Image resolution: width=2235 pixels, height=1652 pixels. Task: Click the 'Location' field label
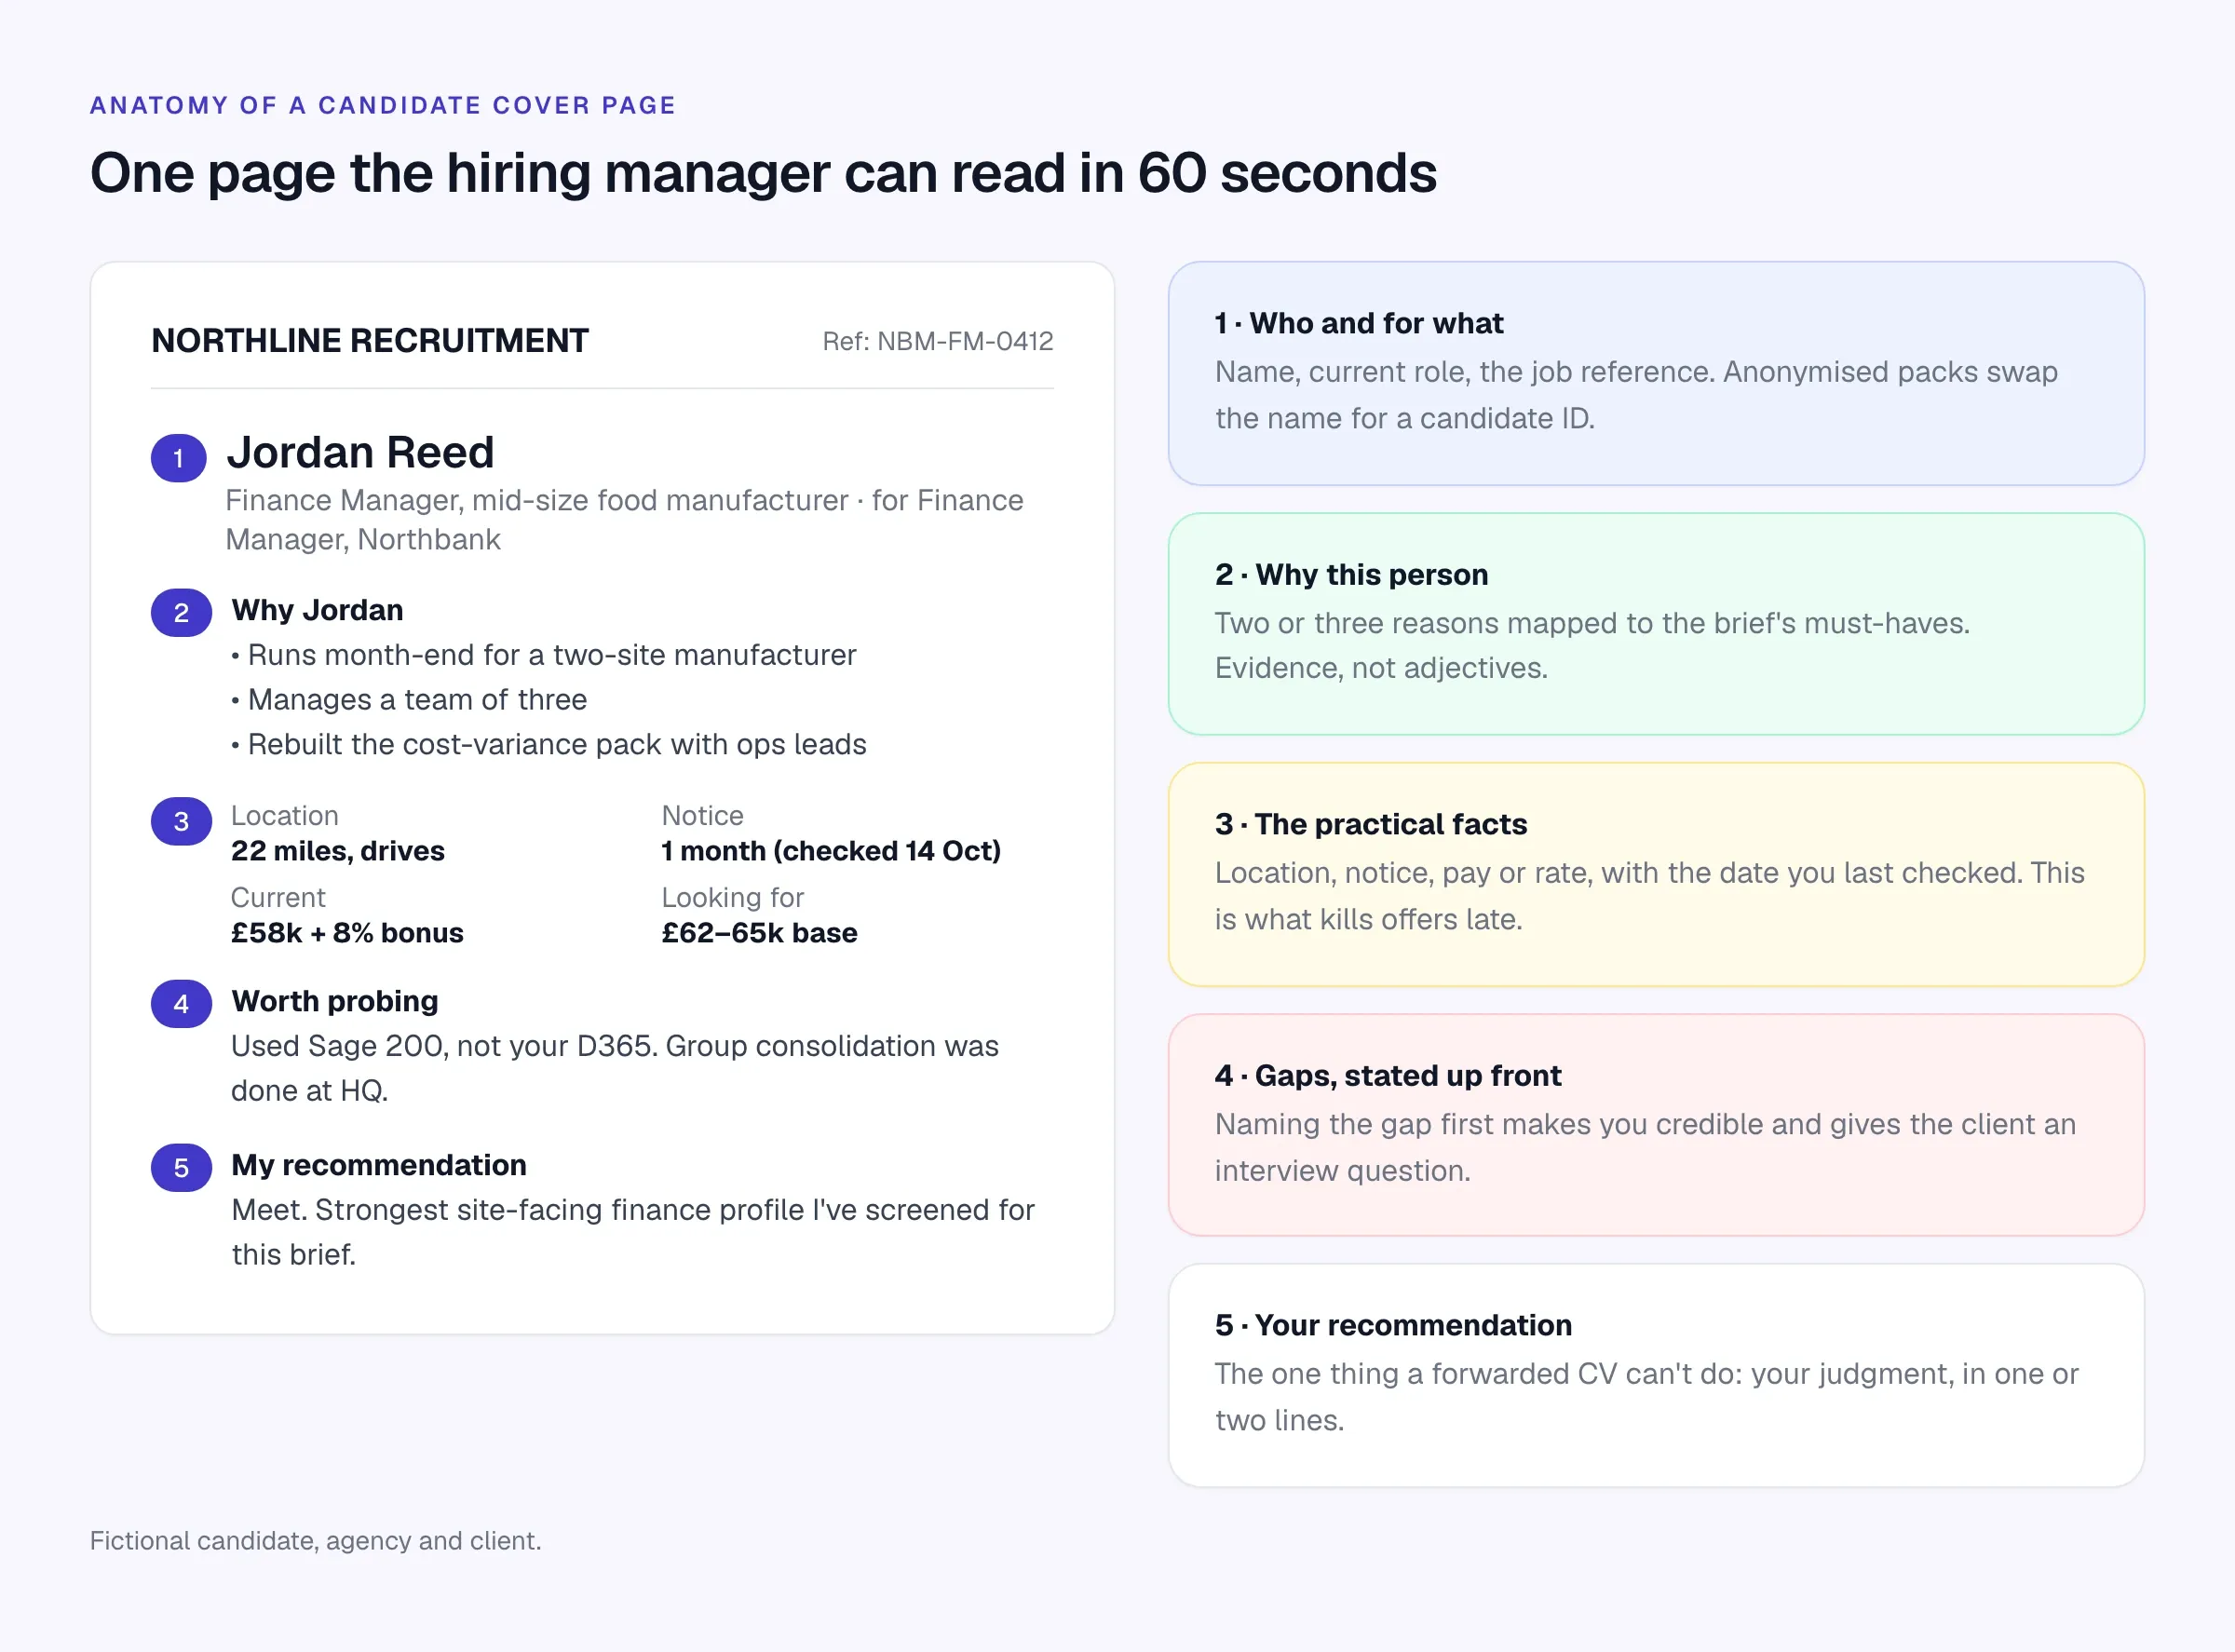(x=285, y=816)
